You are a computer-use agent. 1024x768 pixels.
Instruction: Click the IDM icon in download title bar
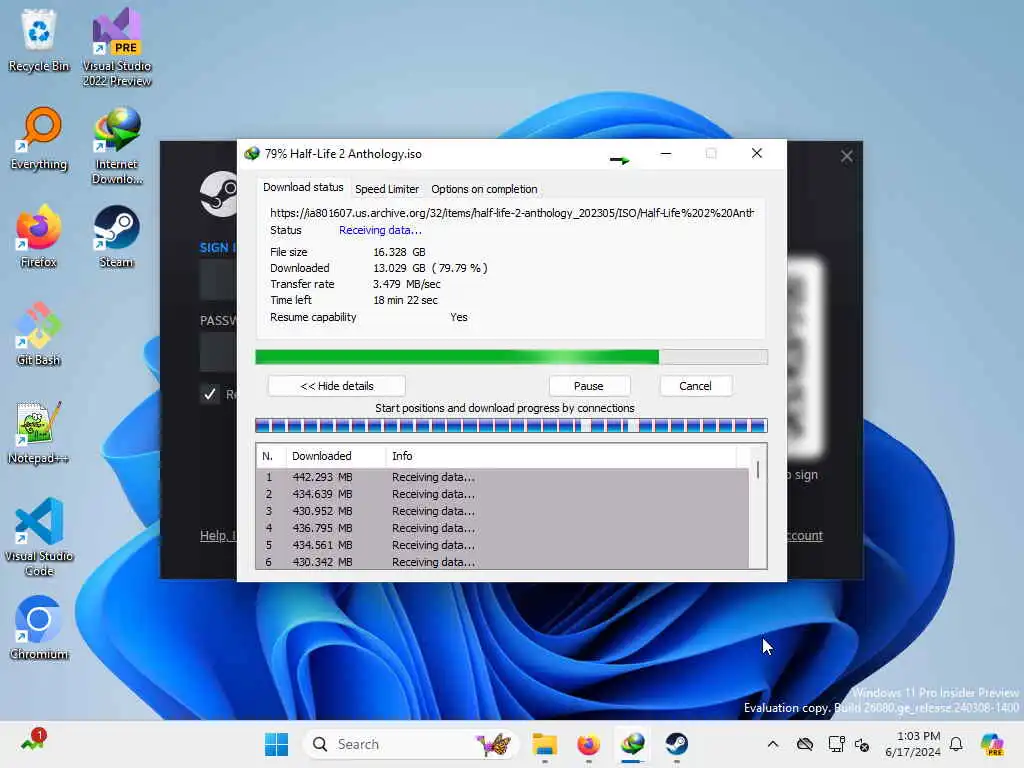(252, 153)
